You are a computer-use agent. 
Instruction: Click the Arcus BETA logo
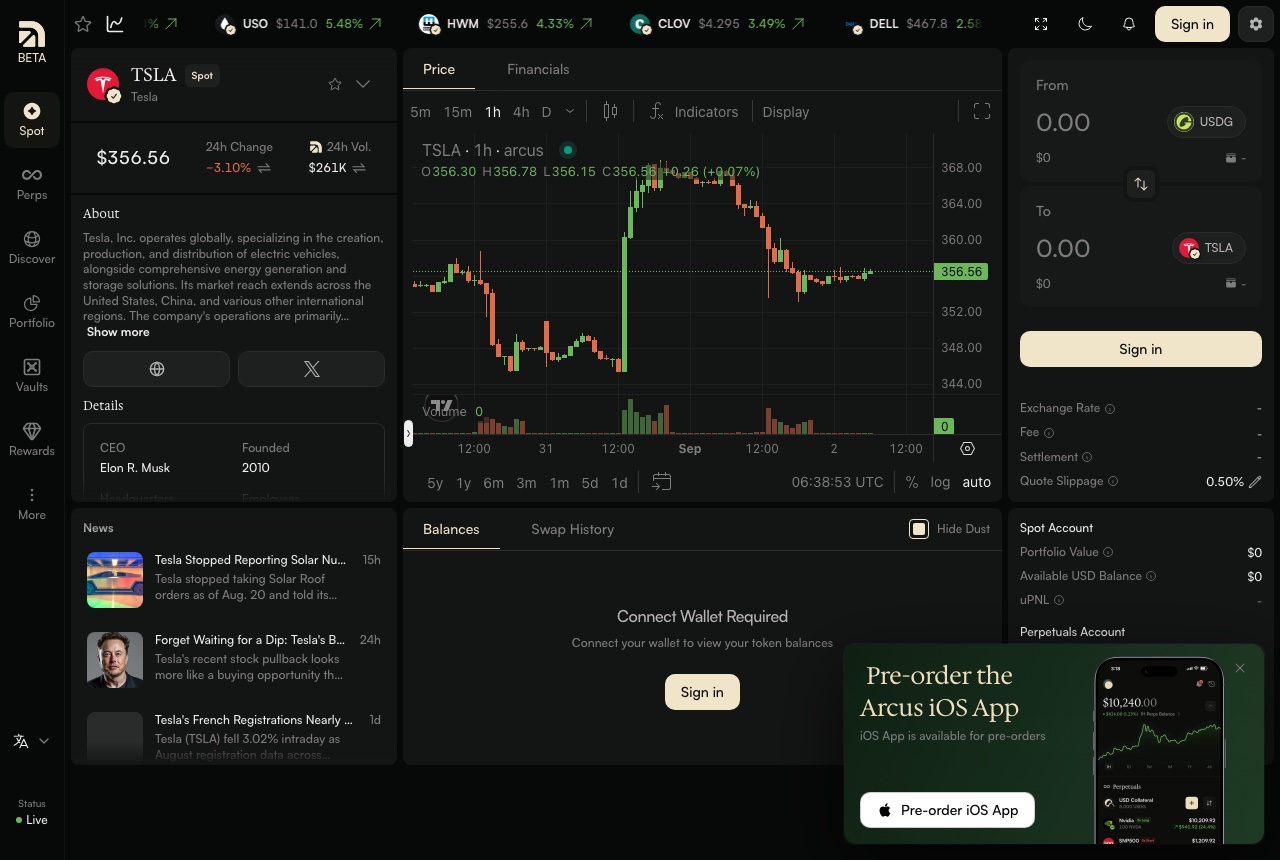pos(32,42)
